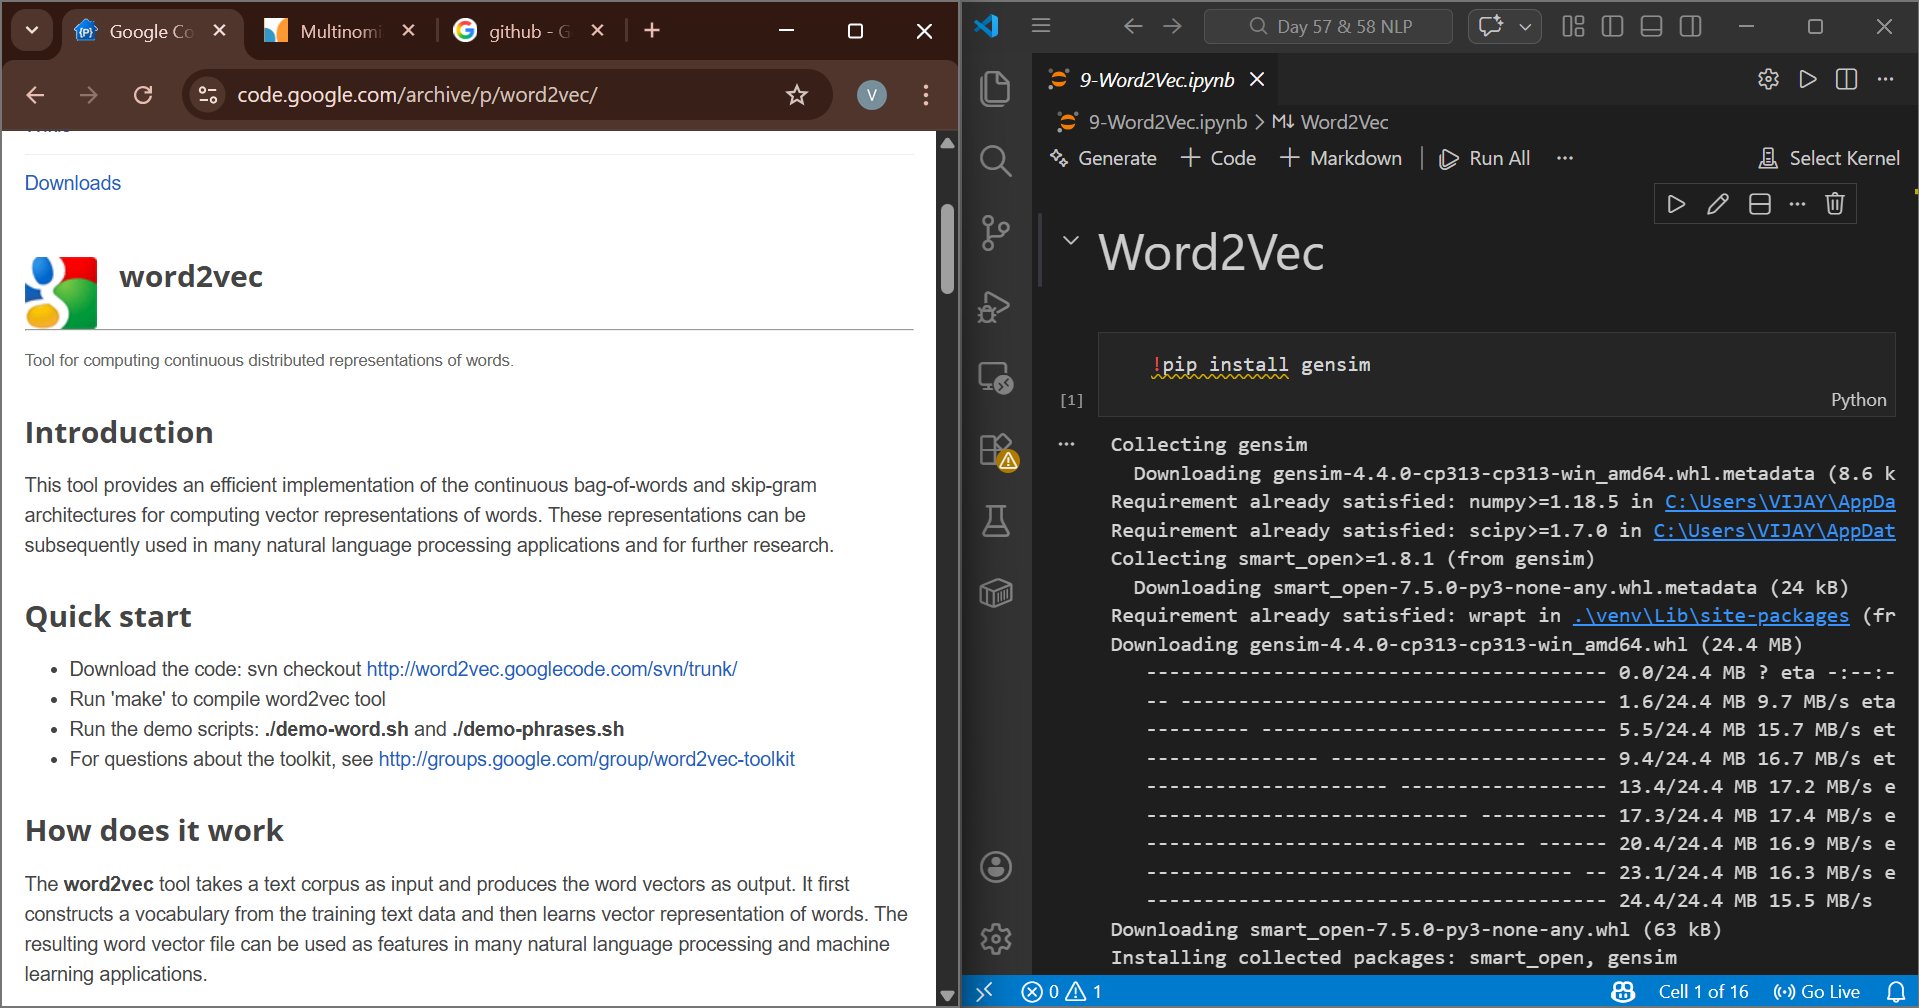Open the Copilot chat dropdown arrow
Viewport: 1919px width, 1008px height.
point(1525,27)
